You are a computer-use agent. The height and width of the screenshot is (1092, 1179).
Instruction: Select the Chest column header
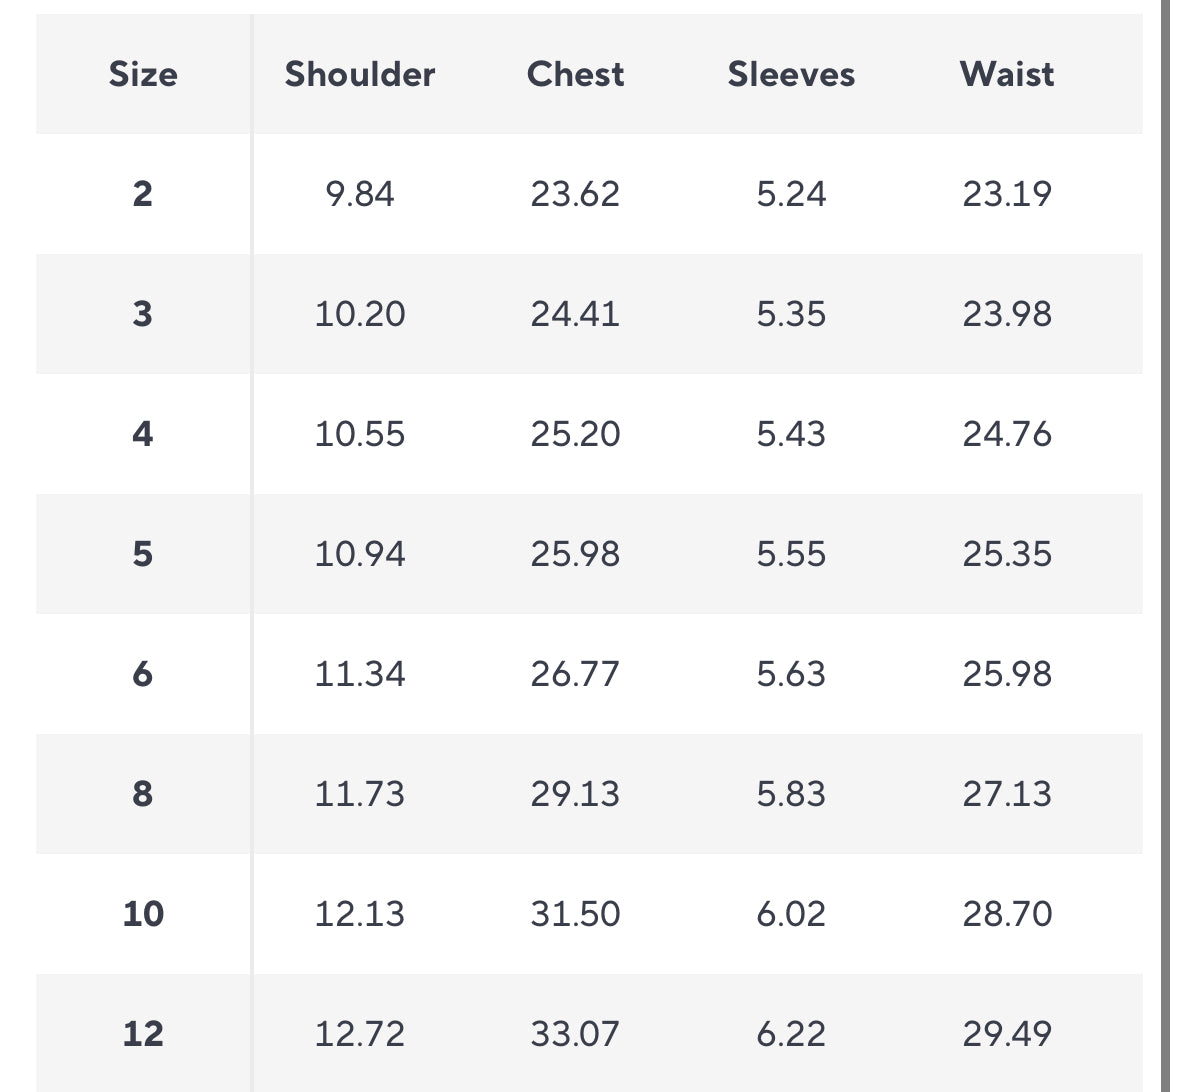pyautogui.click(x=575, y=74)
